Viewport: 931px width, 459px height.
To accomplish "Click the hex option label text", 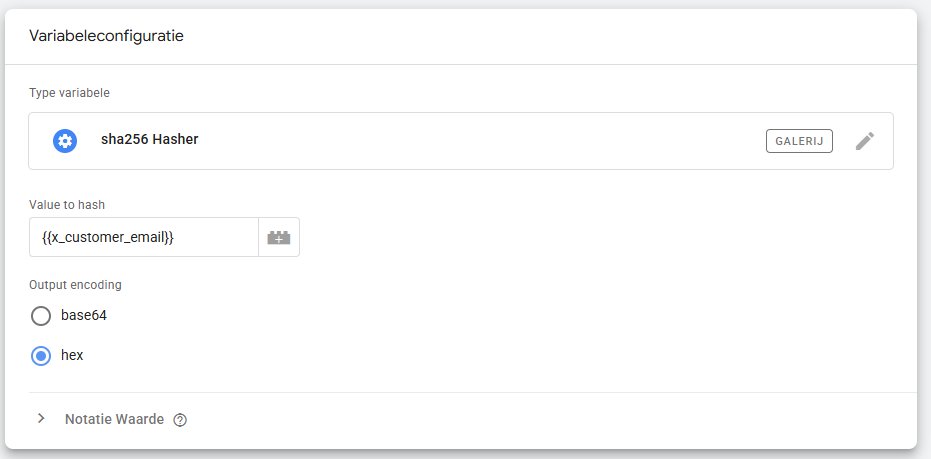I will click(72, 355).
